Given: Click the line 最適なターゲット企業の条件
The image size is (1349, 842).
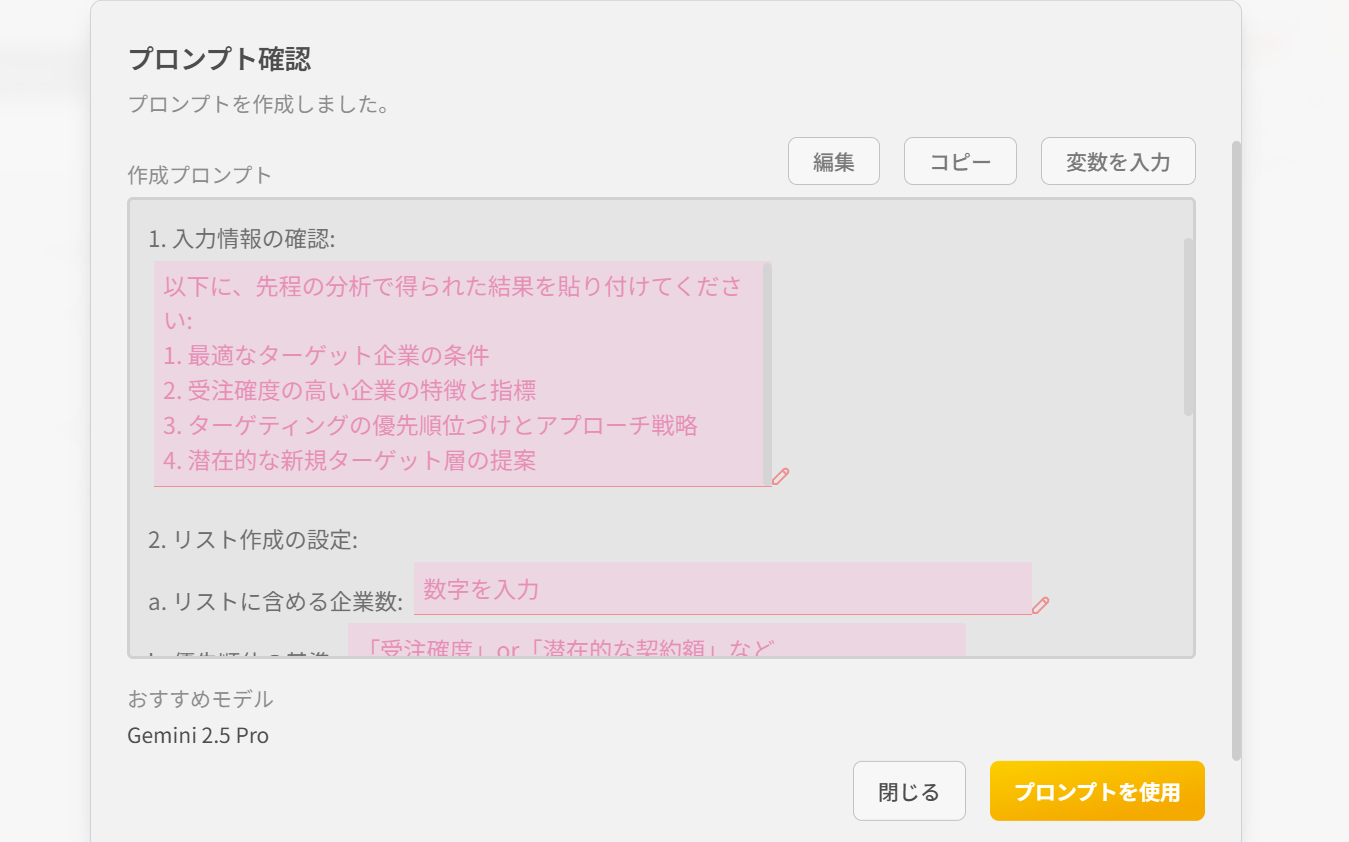Looking at the screenshot, I should point(326,355).
